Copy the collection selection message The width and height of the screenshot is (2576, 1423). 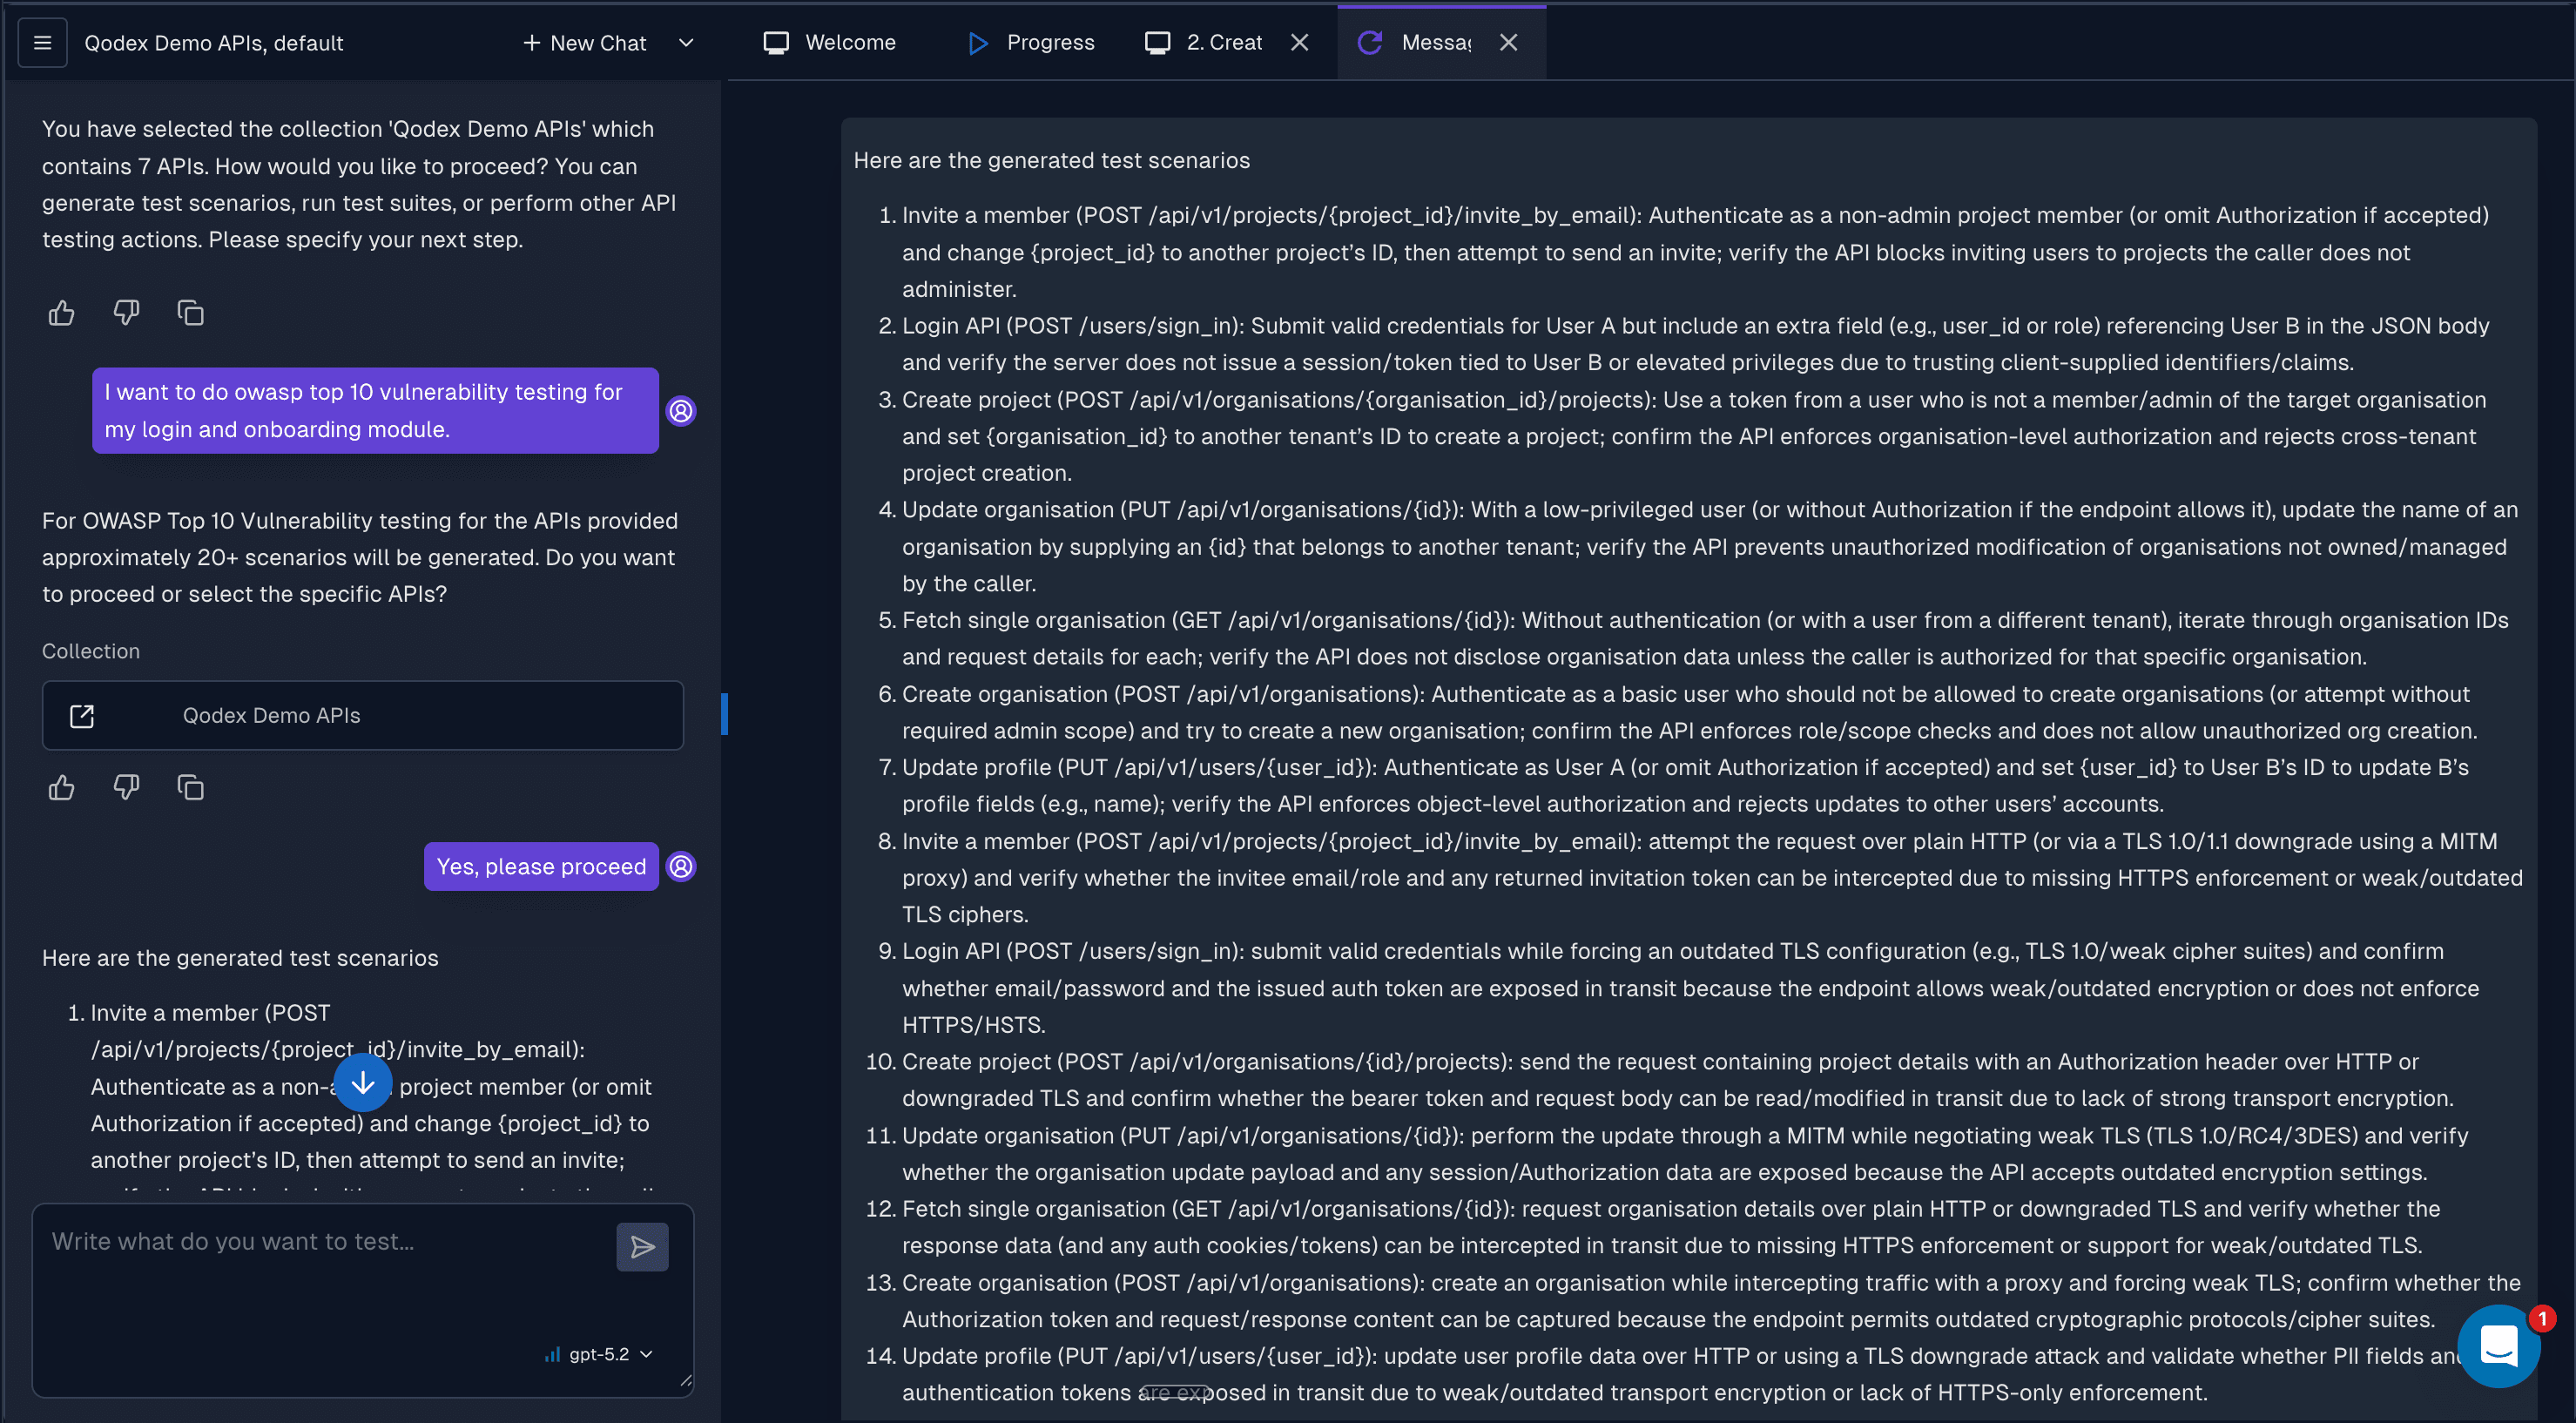[x=190, y=313]
